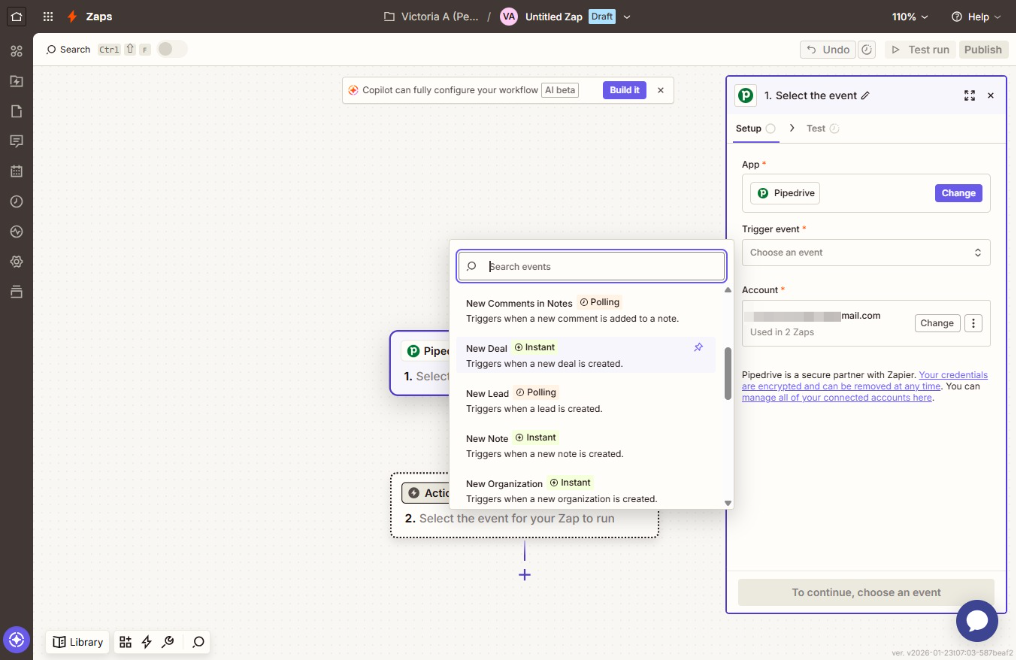
Task: Click the Search box in top toolbar
Action: pyautogui.click(x=67, y=49)
